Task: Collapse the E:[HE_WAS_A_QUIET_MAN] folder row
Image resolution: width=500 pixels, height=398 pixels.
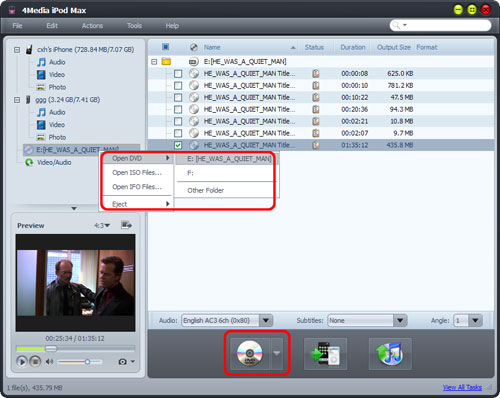Action: (154, 62)
